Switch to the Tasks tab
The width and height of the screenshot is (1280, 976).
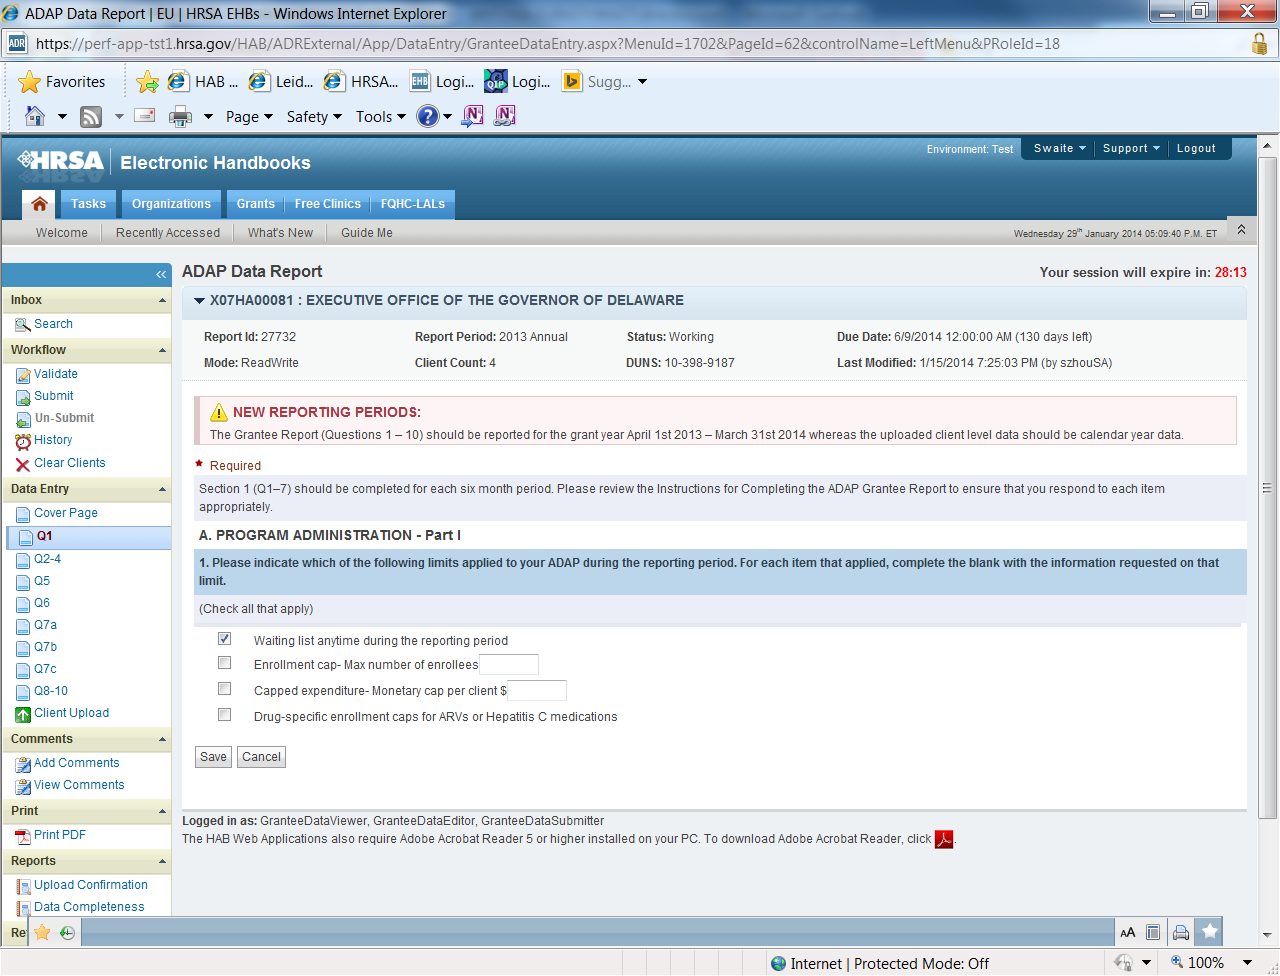pos(88,204)
